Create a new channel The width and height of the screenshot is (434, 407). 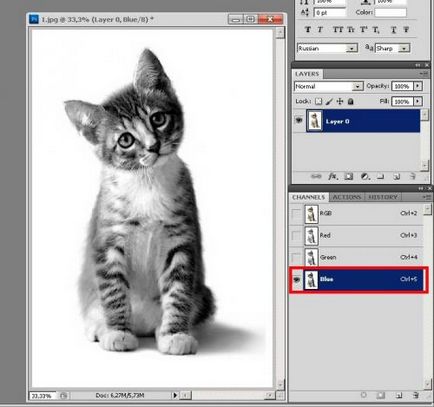point(399,395)
